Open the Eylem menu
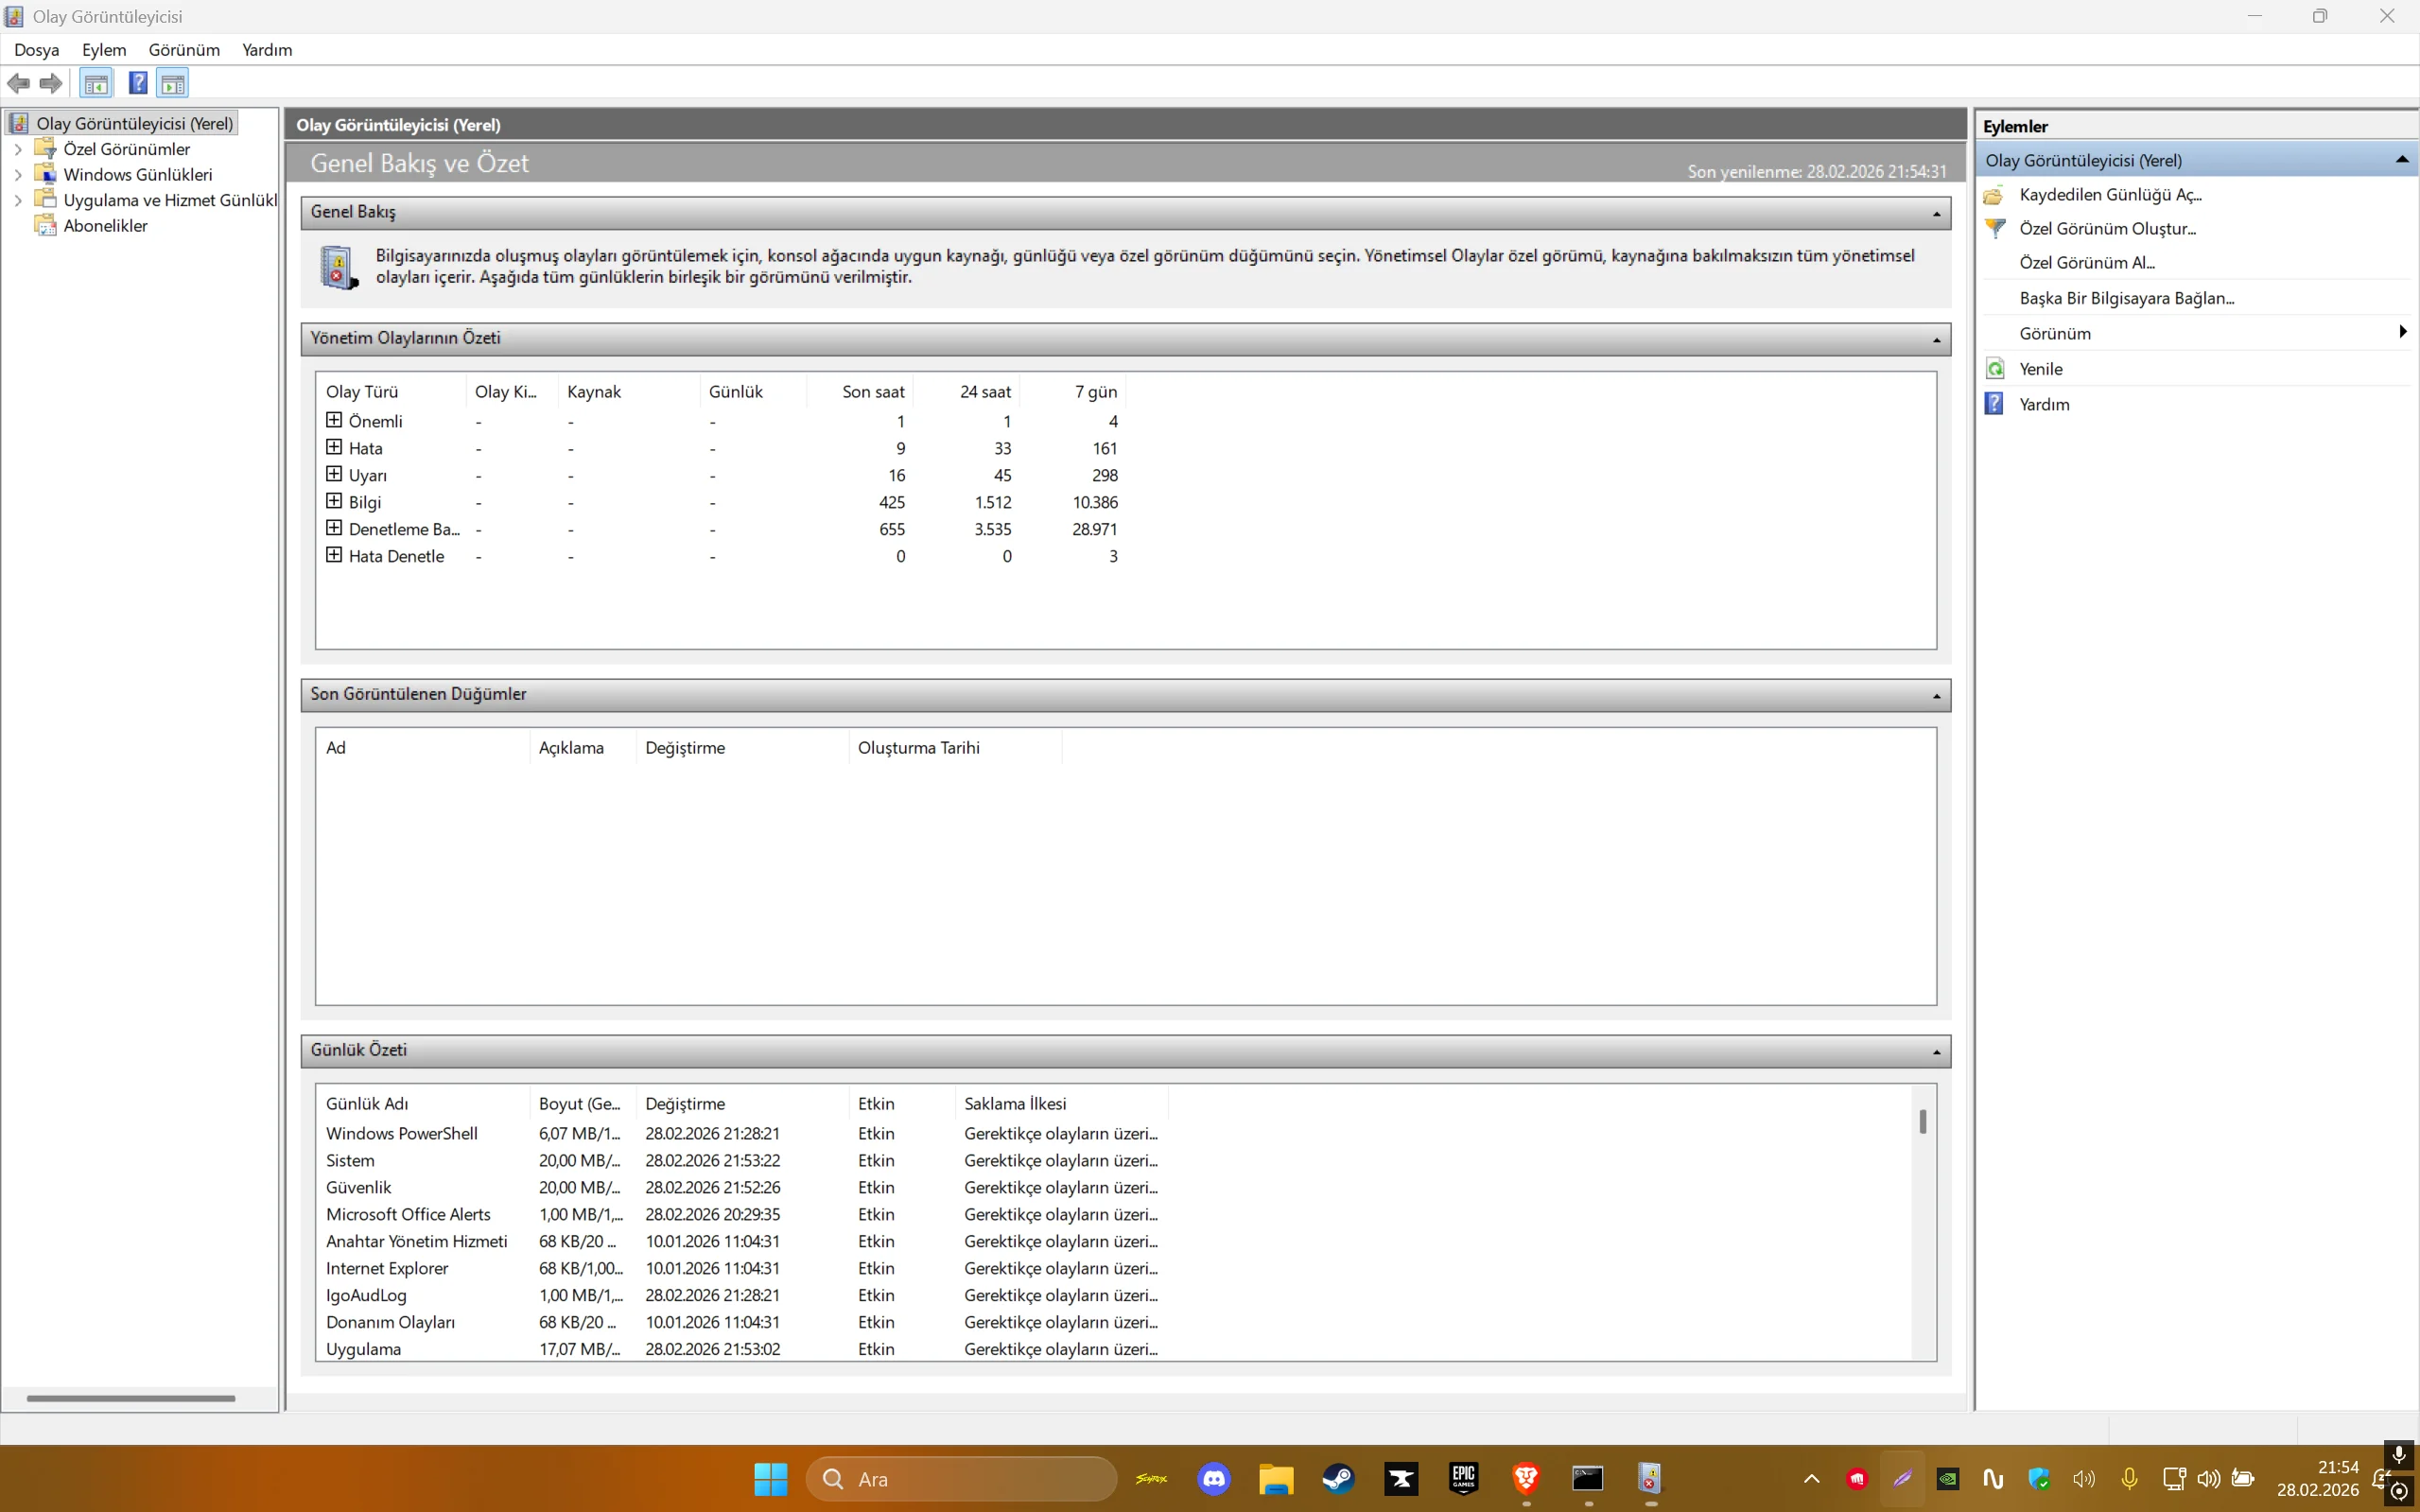The height and width of the screenshot is (1512, 2420). pyautogui.click(x=104, y=50)
